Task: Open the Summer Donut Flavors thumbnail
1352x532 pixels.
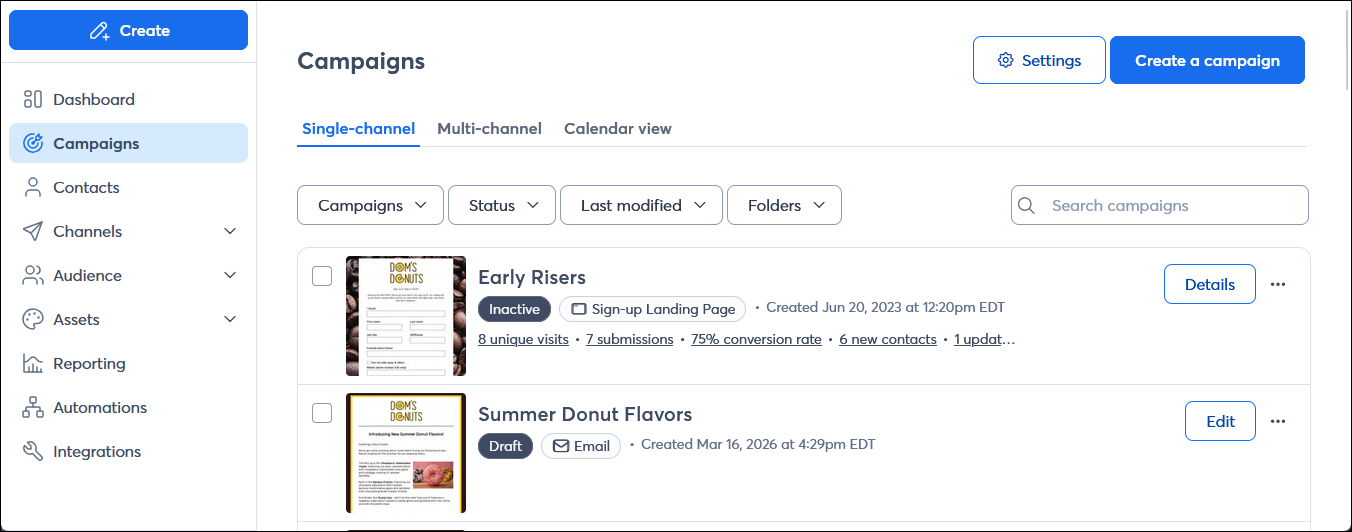Action: [406, 453]
